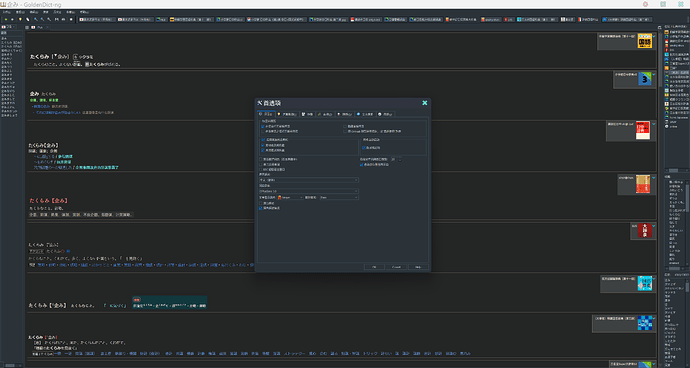Click the dark red dictionary cover icon
Image resolution: width=690 pixels, height=368 pixels.
click(x=645, y=231)
